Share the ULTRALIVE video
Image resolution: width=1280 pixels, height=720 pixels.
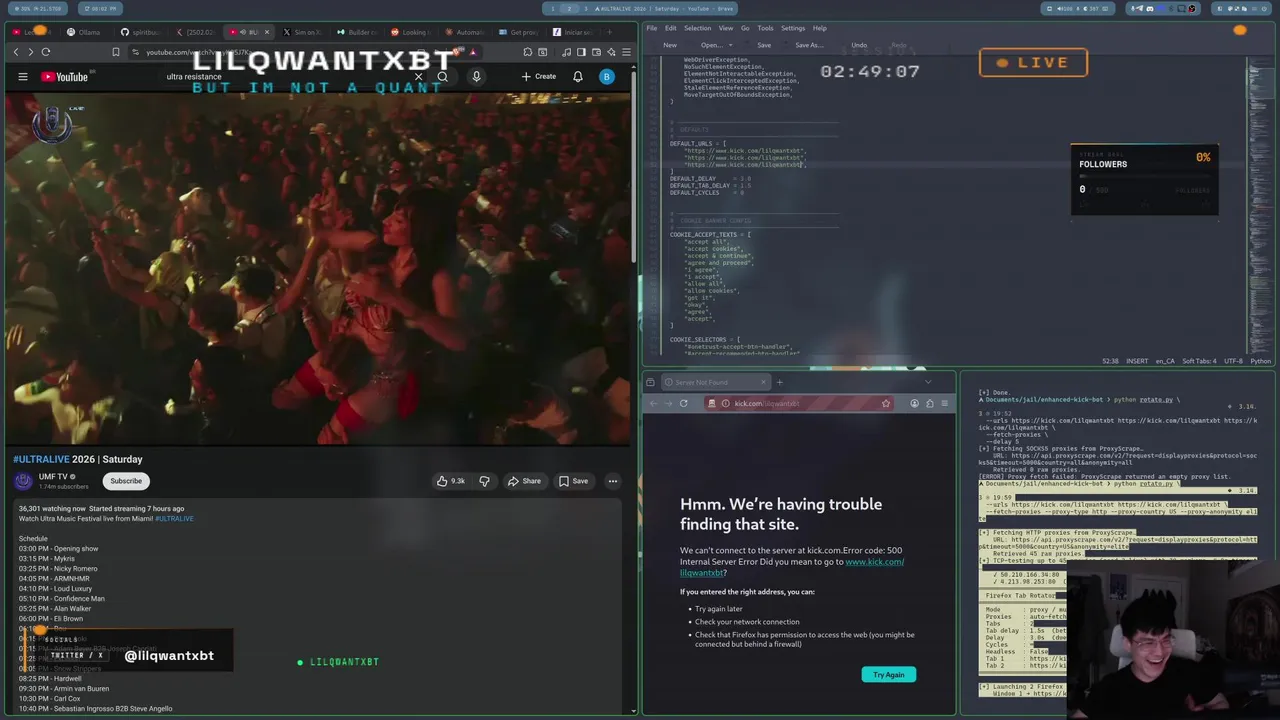point(524,481)
